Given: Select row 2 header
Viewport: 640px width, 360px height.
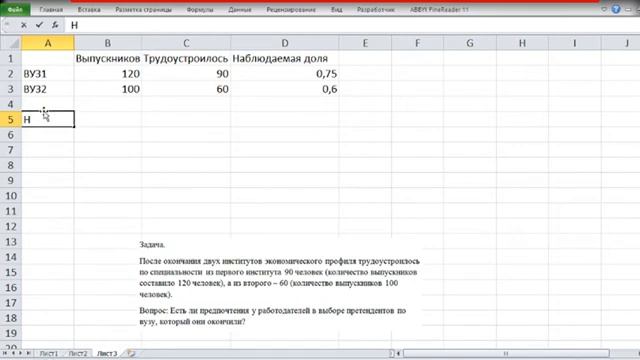Looking at the screenshot, I should pos(11,74).
